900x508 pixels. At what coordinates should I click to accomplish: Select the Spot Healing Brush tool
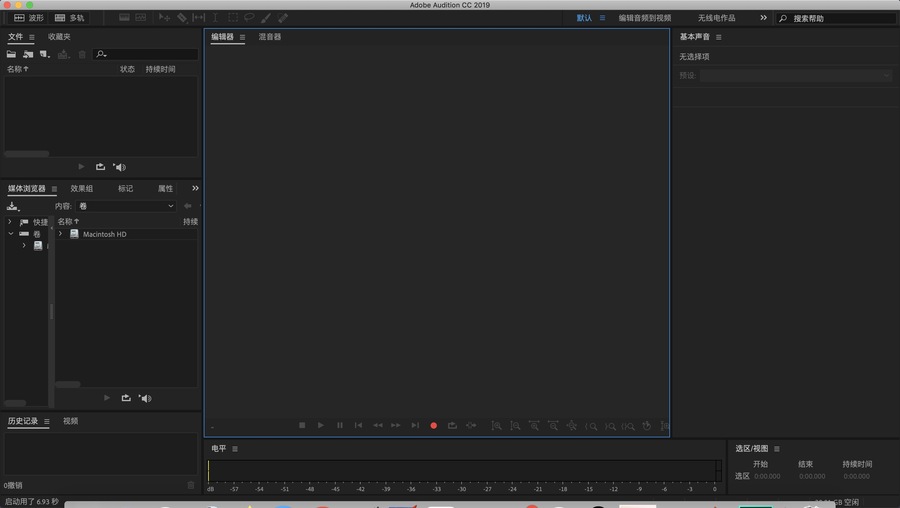tap(283, 18)
